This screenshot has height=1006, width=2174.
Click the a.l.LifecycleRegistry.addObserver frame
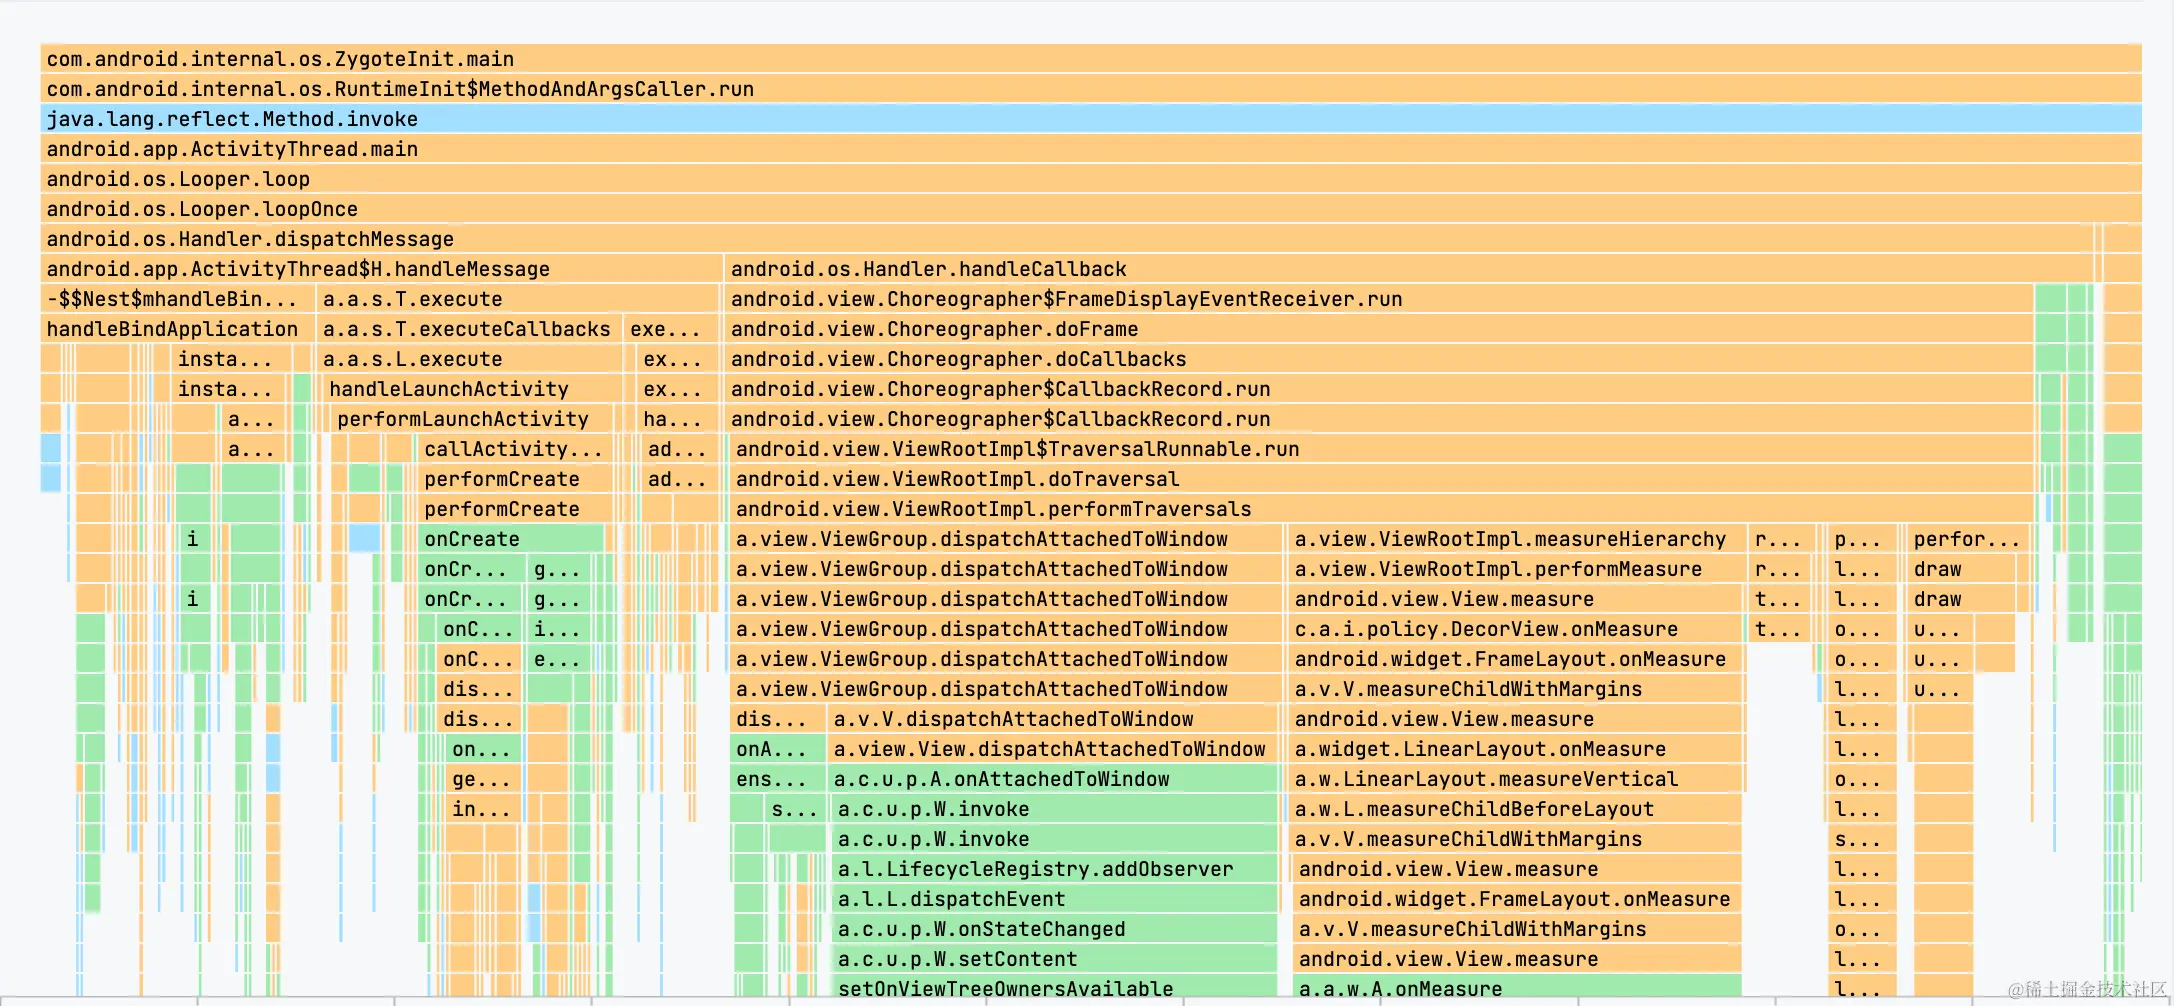[x=1055, y=869]
